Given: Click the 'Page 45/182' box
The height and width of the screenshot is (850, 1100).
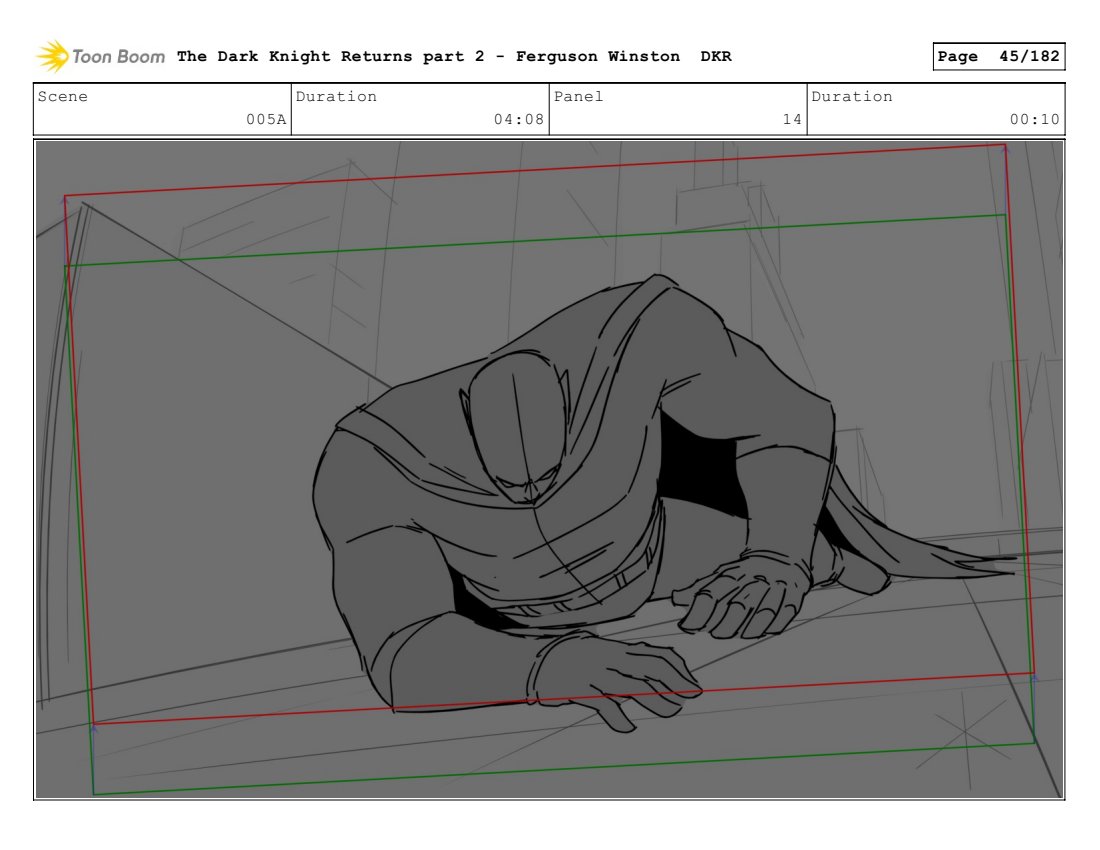Looking at the screenshot, I should (998, 56).
